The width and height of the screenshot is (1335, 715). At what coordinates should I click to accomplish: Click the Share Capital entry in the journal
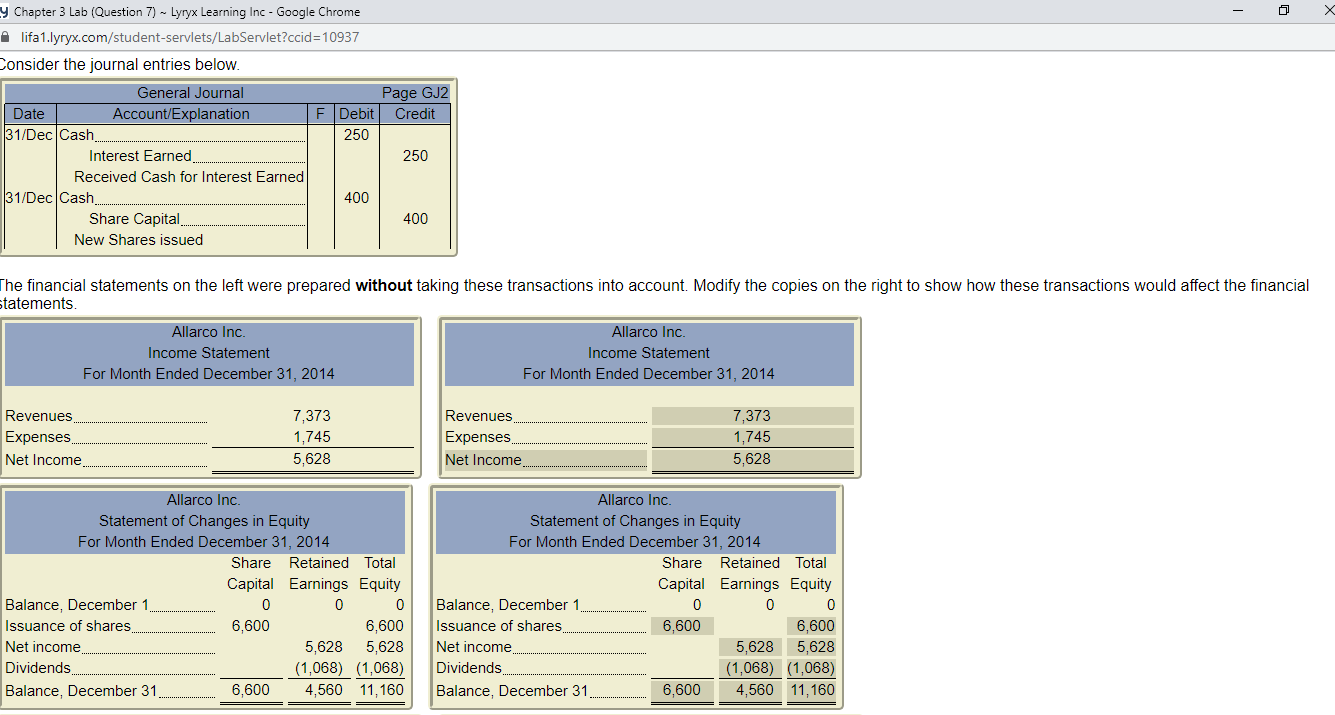point(134,218)
